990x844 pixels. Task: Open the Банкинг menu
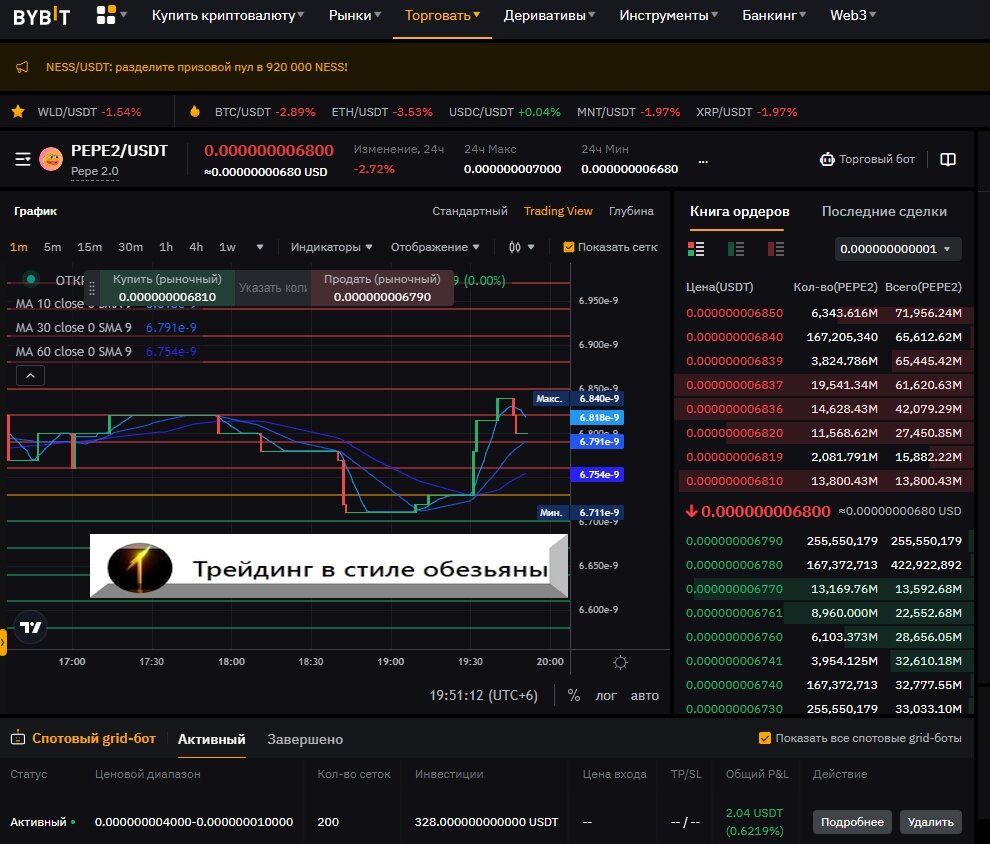point(773,15)
